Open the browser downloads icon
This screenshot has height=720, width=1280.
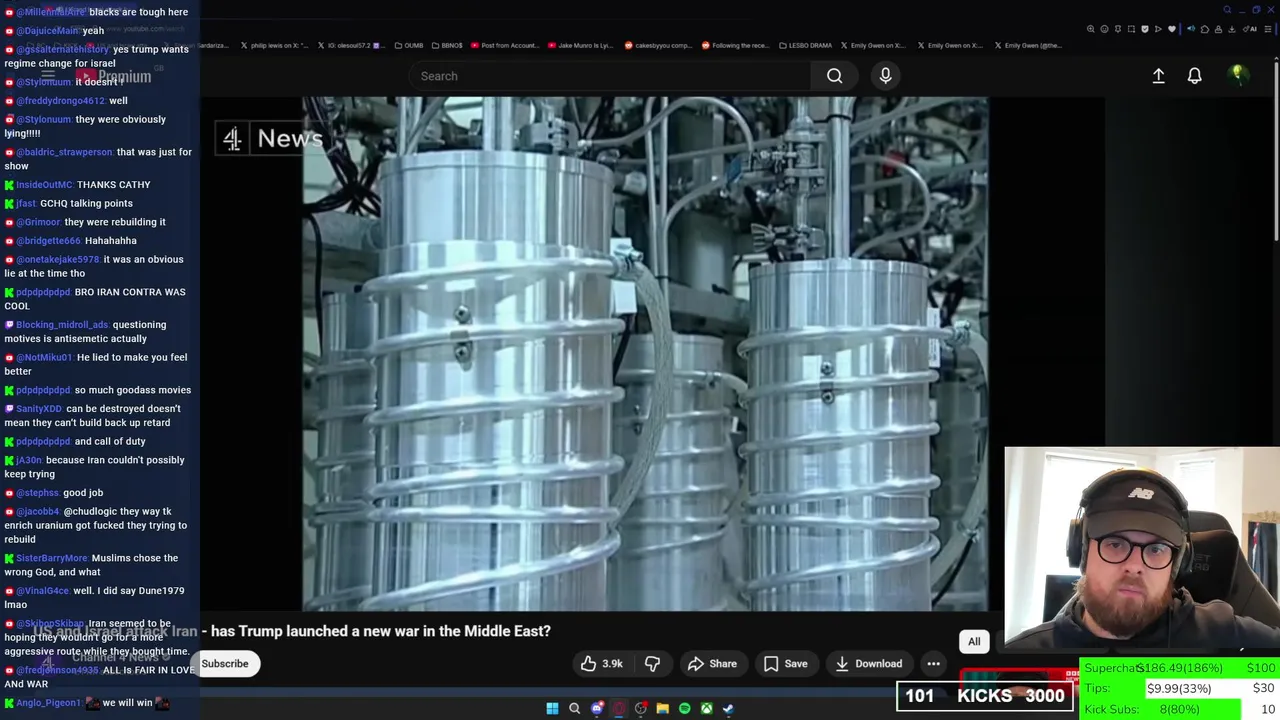click(1231, 29)
